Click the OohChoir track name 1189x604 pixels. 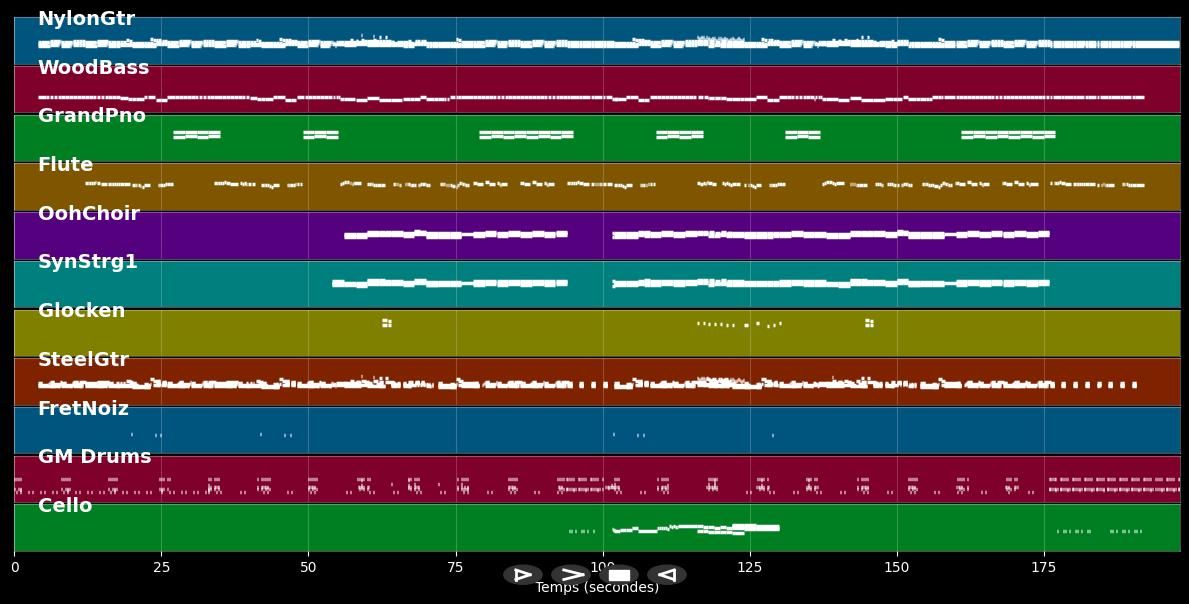pos(89,214)
